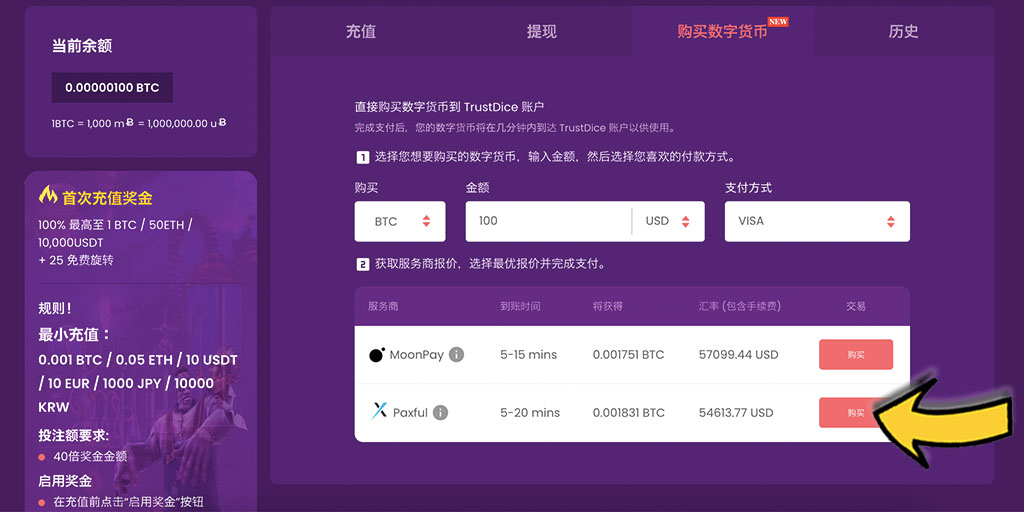The height and width of the screenshot is (512, 1024).
Task: Click the MoonPay logo icon
Action: pos(377,355)
